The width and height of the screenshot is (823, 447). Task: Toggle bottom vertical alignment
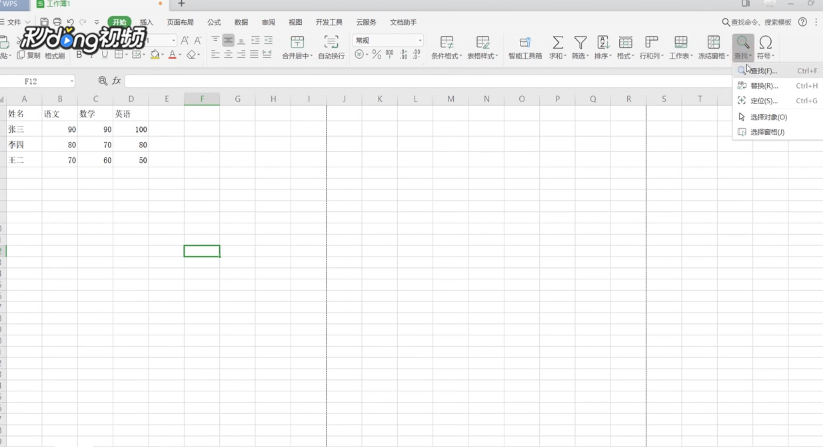[x=241, y=40]
